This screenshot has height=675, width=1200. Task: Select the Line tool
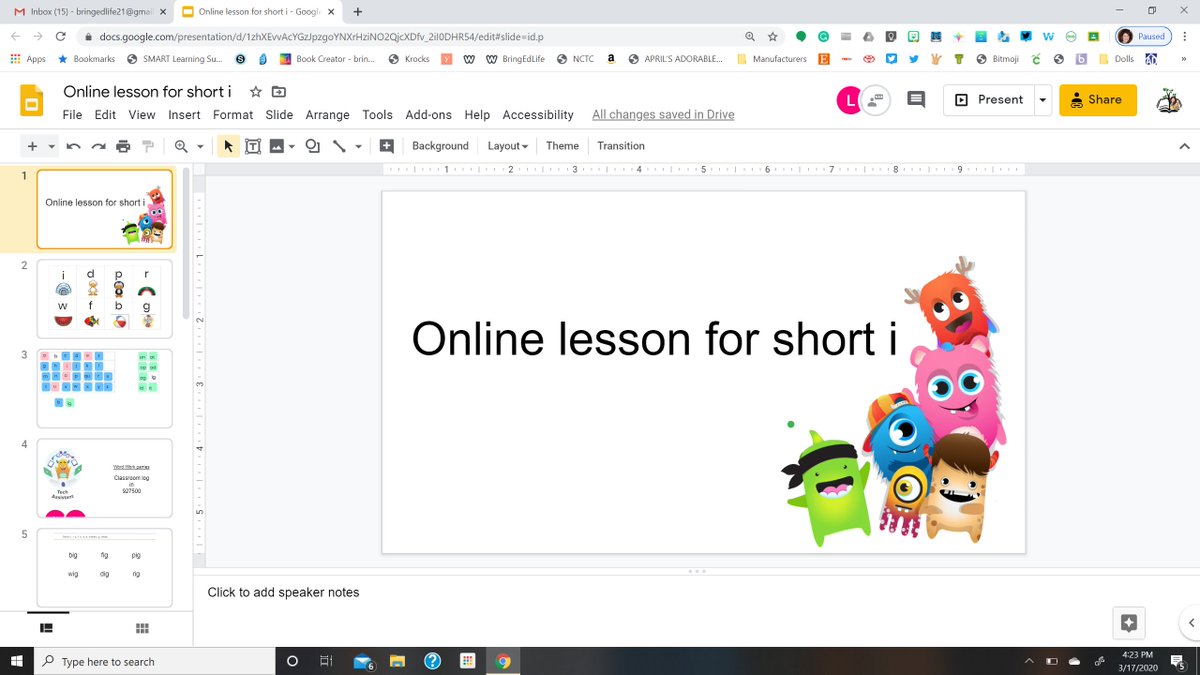pos(339,146)
